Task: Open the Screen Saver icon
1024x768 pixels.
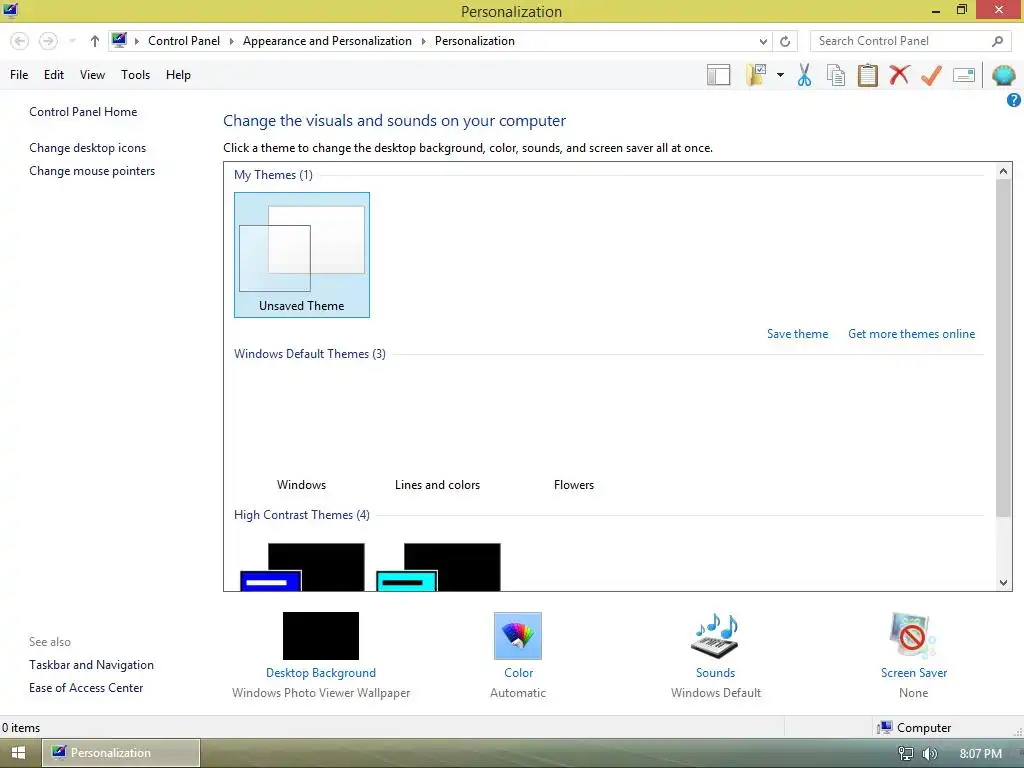Action: tap(913, 635)
